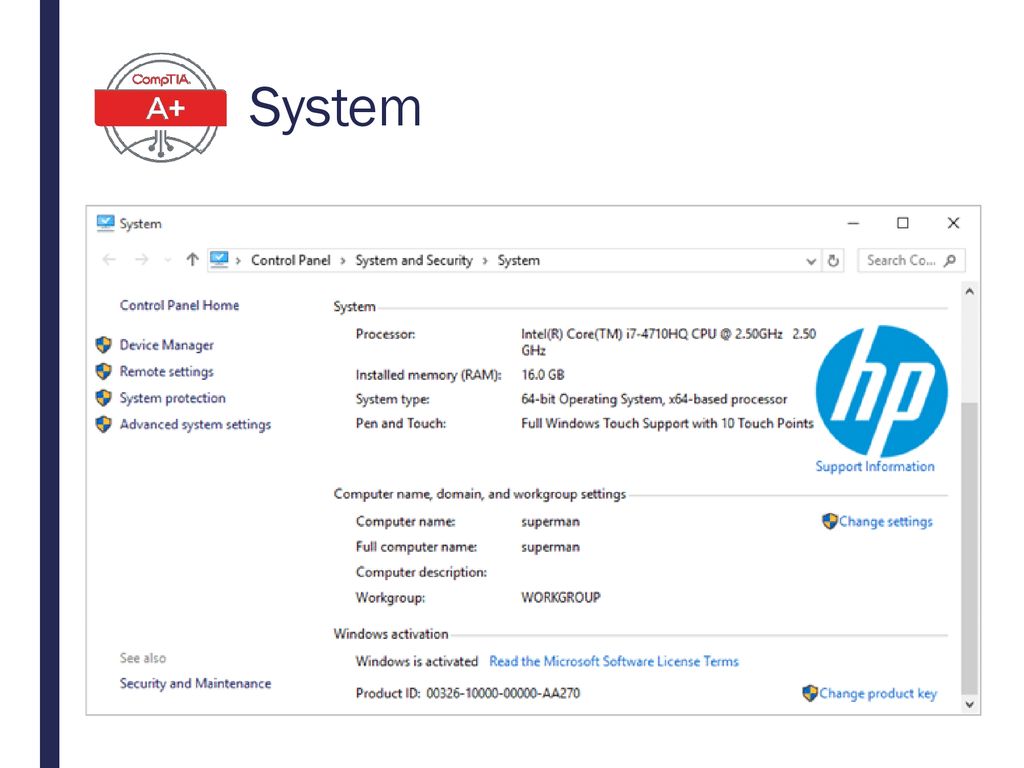Click the search magnifier icon
Image resolution: width=1024 pixels, height=768 pixels.
click(x=950, y=261)
